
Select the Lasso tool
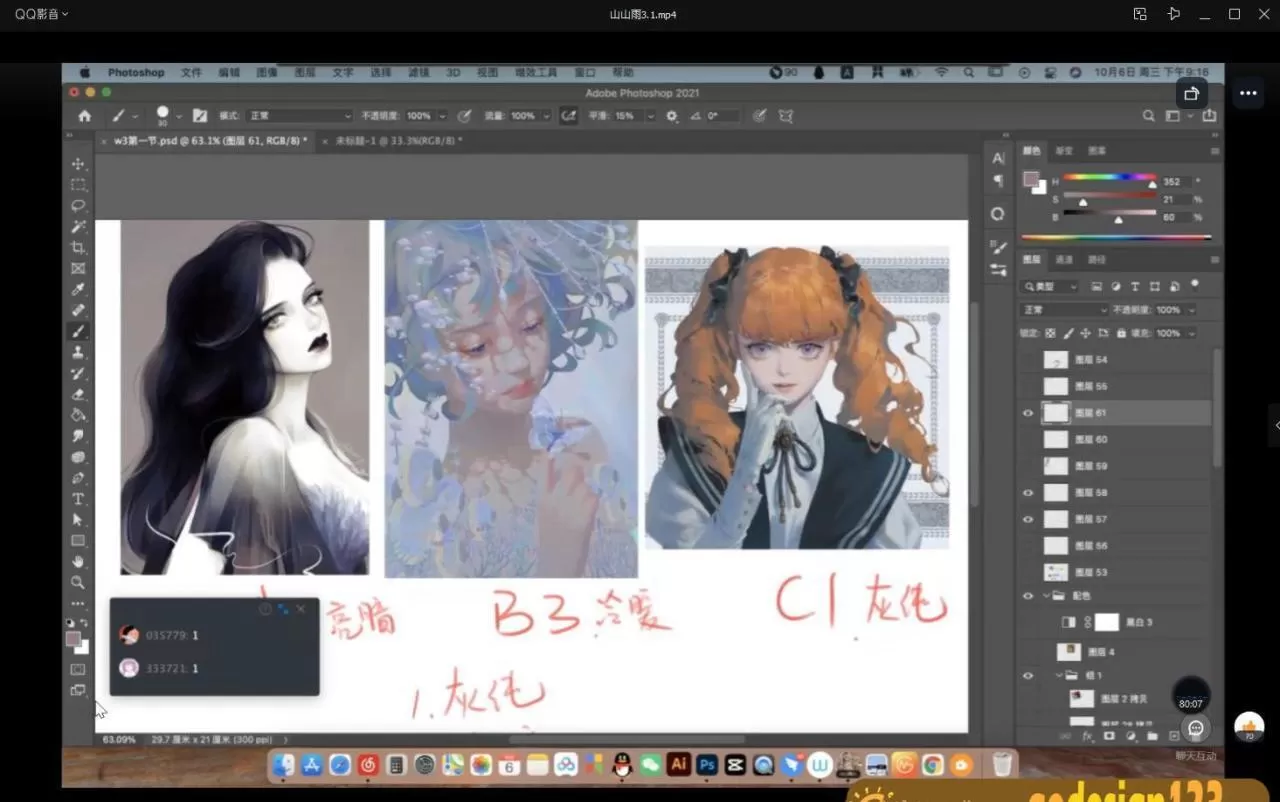click(78, 206)
